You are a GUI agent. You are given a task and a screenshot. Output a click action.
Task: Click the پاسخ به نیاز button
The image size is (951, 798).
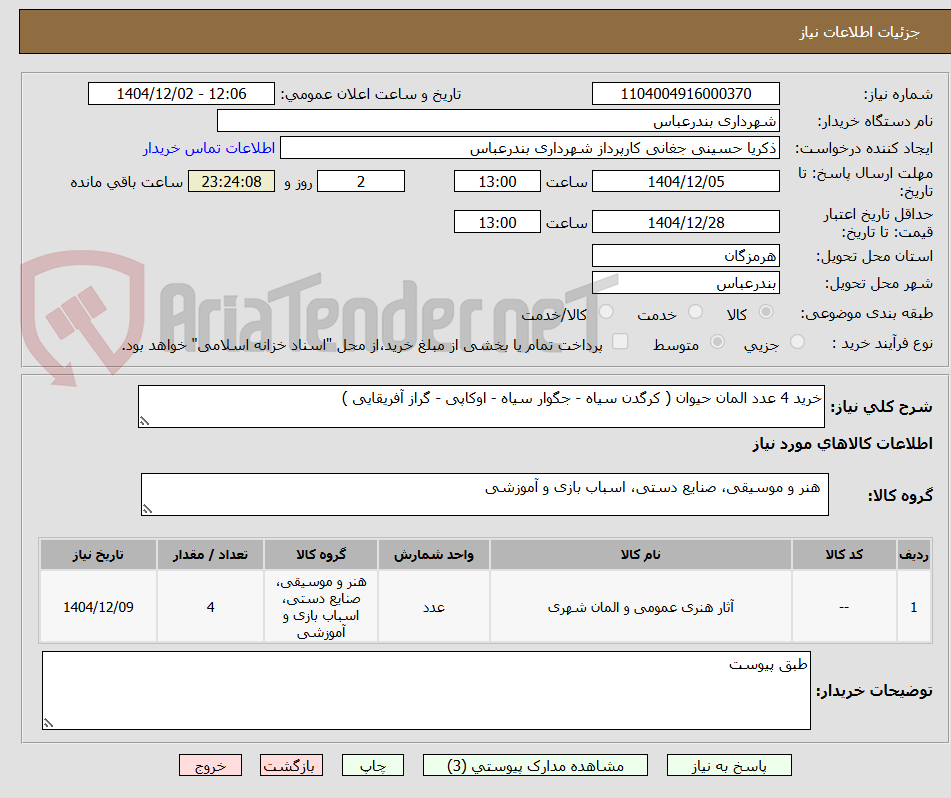(729, 765)
